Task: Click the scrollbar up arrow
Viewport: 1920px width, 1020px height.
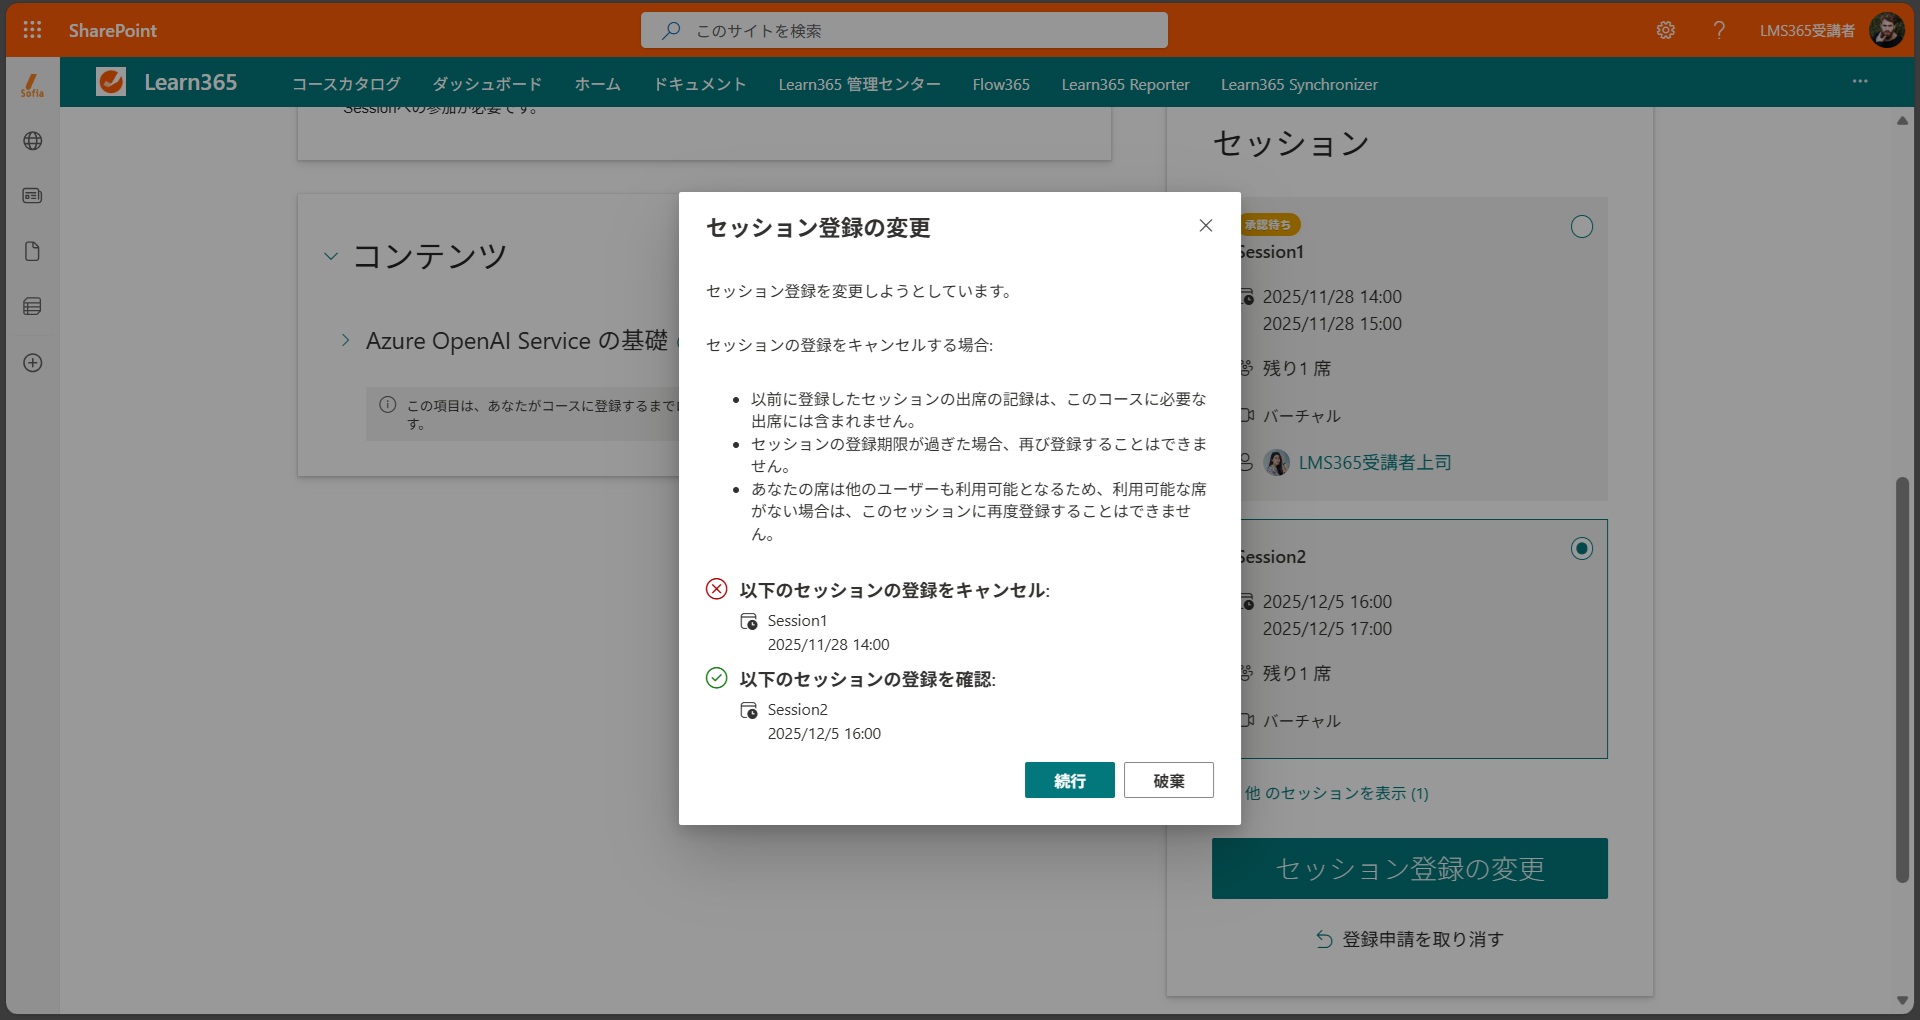Action: coord(1902,120)
